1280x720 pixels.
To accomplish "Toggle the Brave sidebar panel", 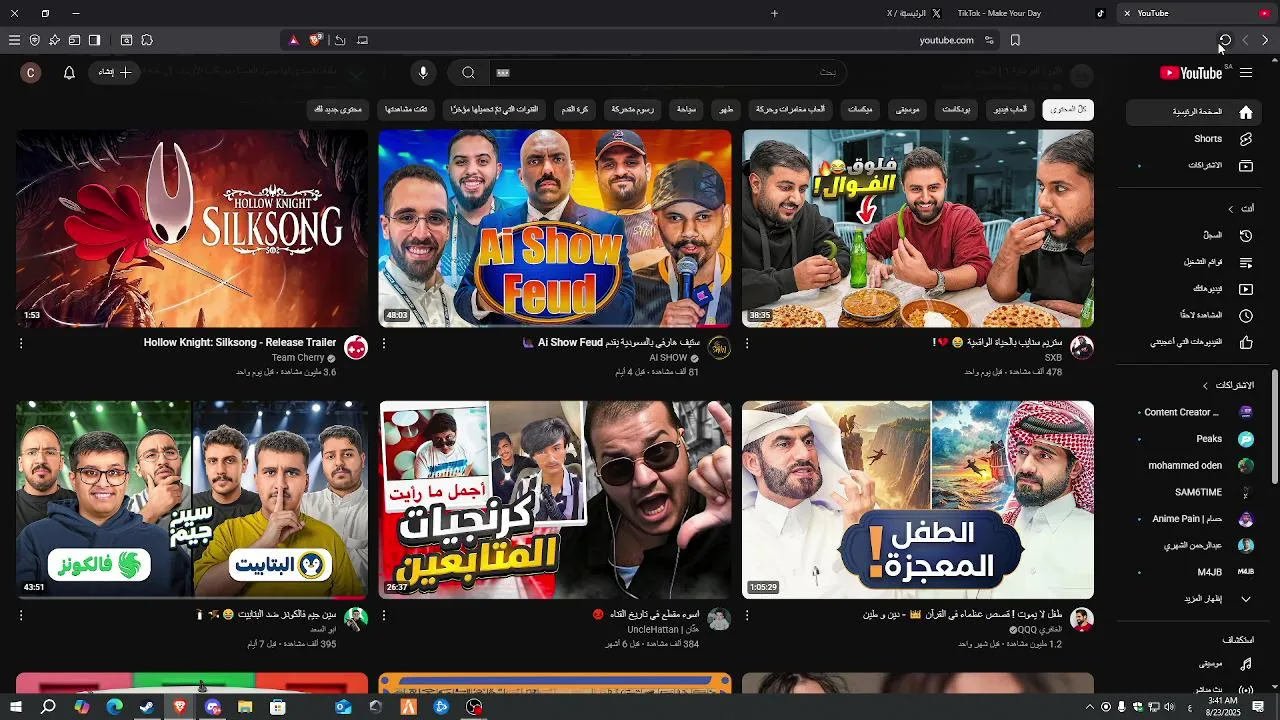I will (94, 40).
